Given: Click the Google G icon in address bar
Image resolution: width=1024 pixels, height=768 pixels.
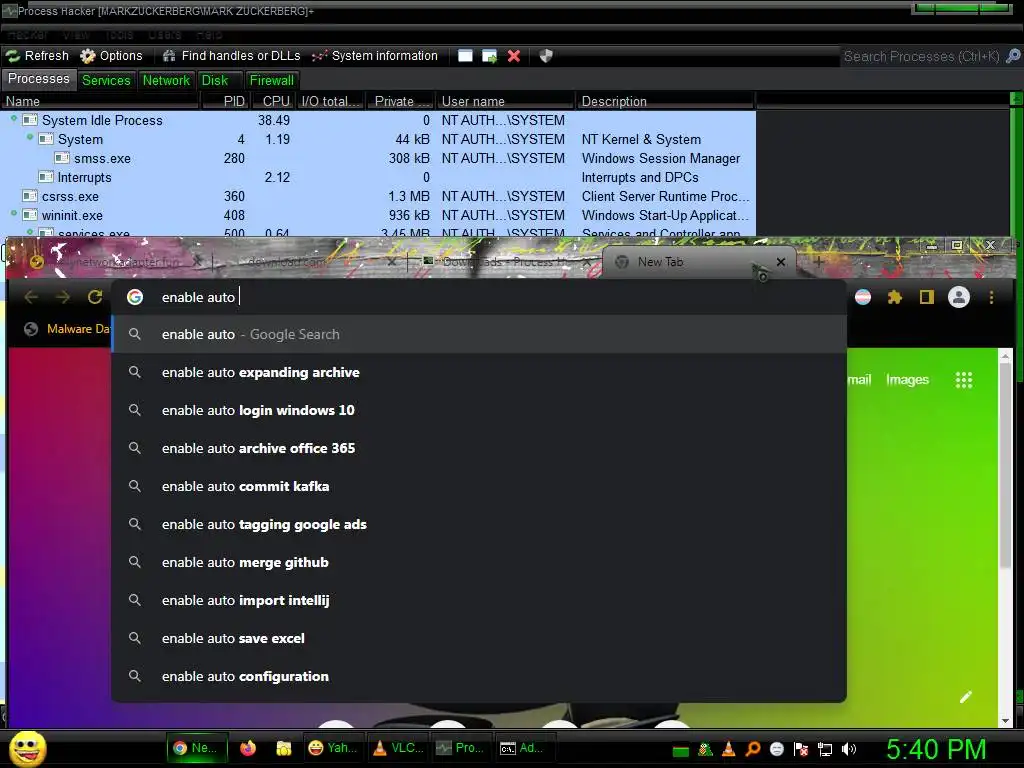Looking at the screenshot, I should (x=135, y=297).
